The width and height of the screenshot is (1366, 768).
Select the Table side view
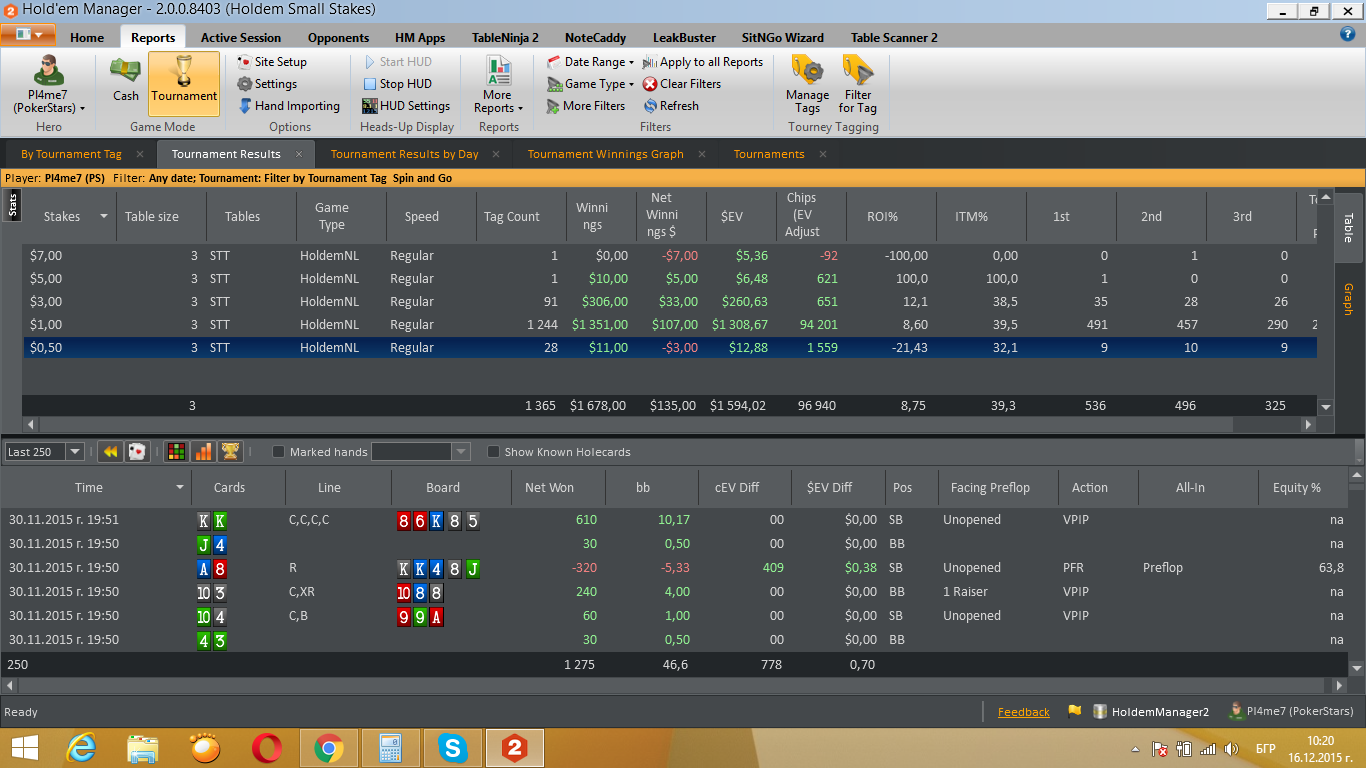pyautogui.click(x=1348, y=228)
